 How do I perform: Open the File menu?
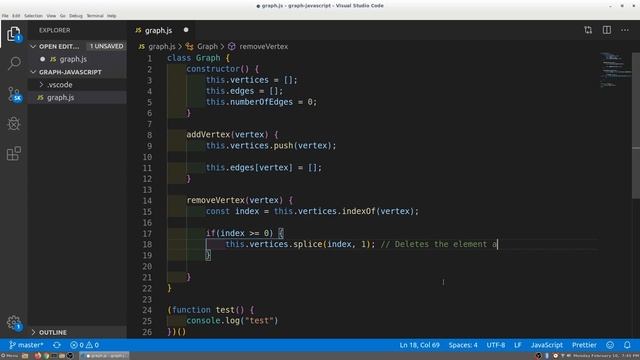point(5,16)
